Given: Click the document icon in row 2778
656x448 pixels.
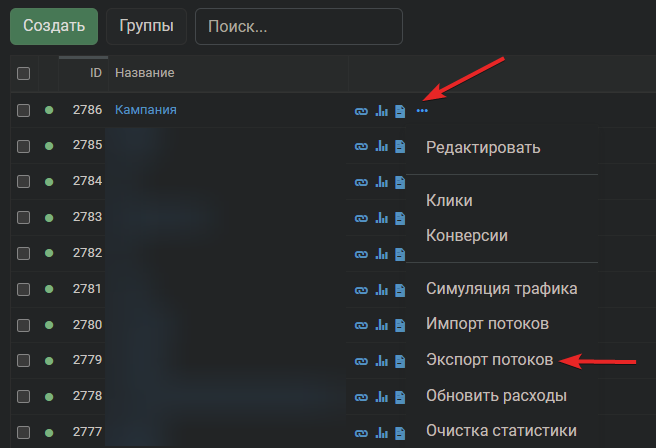Looking at the screenshot, I should tap(400, 397).
